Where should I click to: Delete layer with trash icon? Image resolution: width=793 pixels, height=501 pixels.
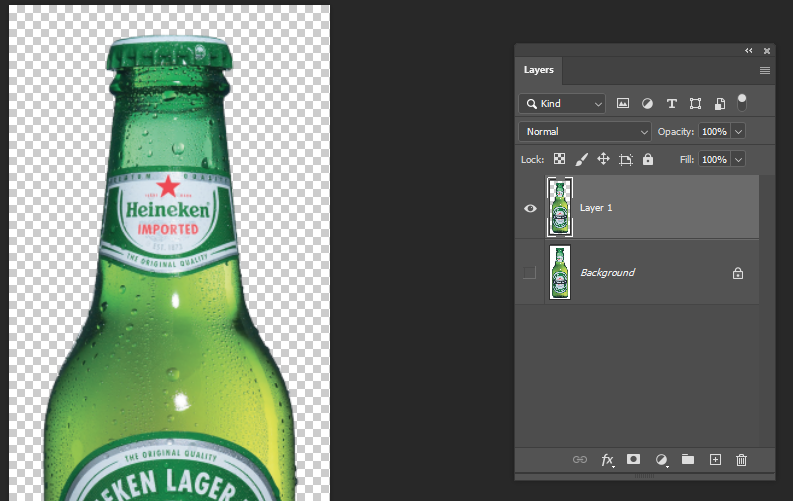tap(741, 460)
